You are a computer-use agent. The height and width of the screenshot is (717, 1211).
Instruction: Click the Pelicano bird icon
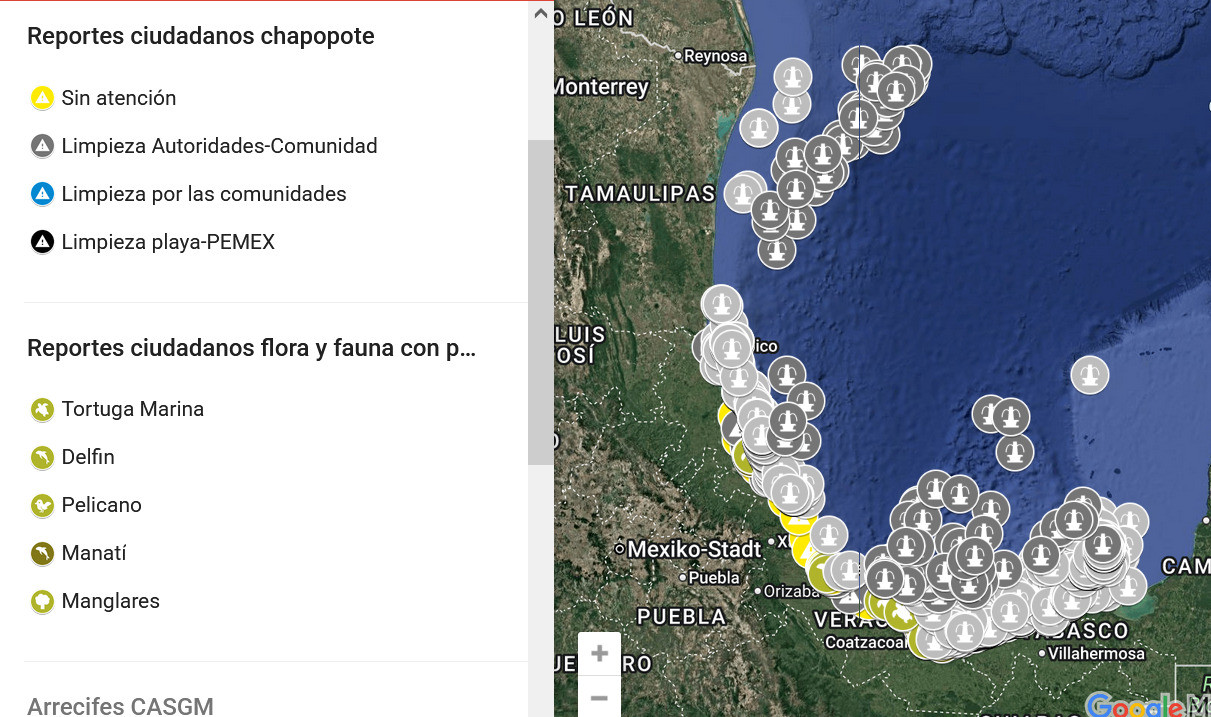click(42, 505)
